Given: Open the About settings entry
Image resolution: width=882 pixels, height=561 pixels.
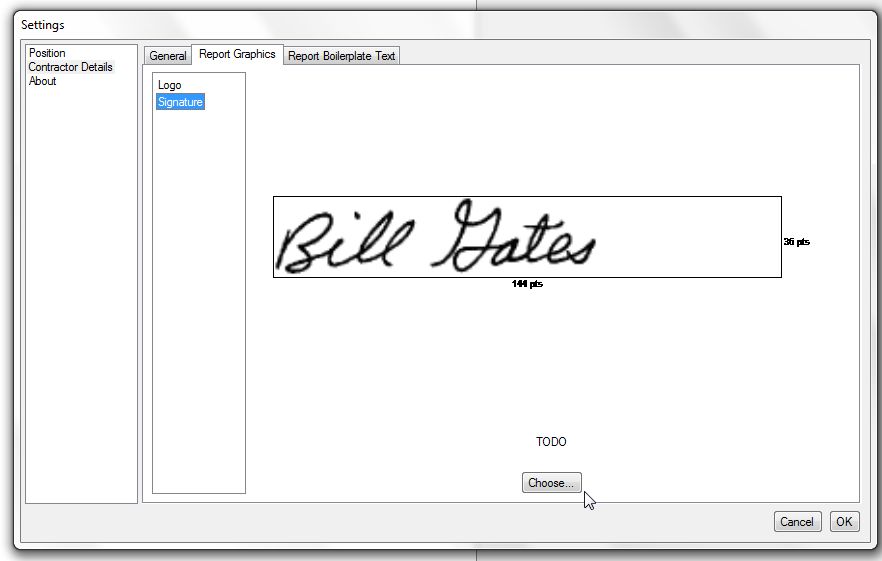Looking at the screenshot, I should [x=43, y=81].
